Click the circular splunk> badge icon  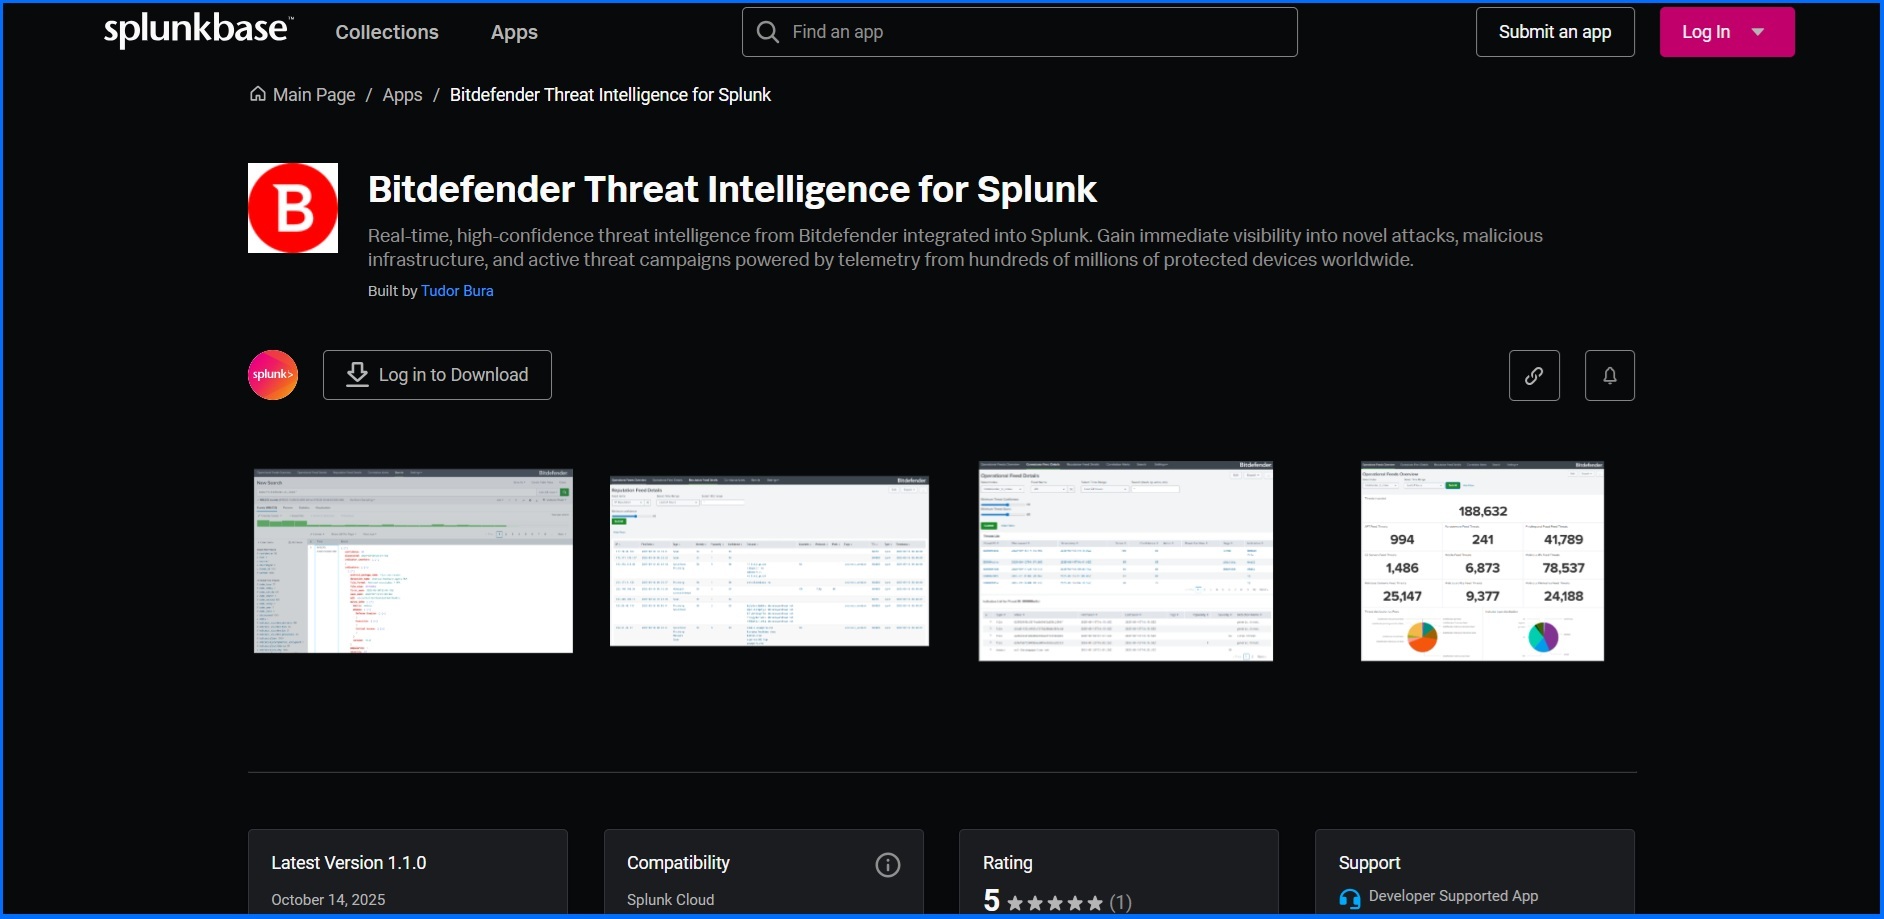[272, 374]
